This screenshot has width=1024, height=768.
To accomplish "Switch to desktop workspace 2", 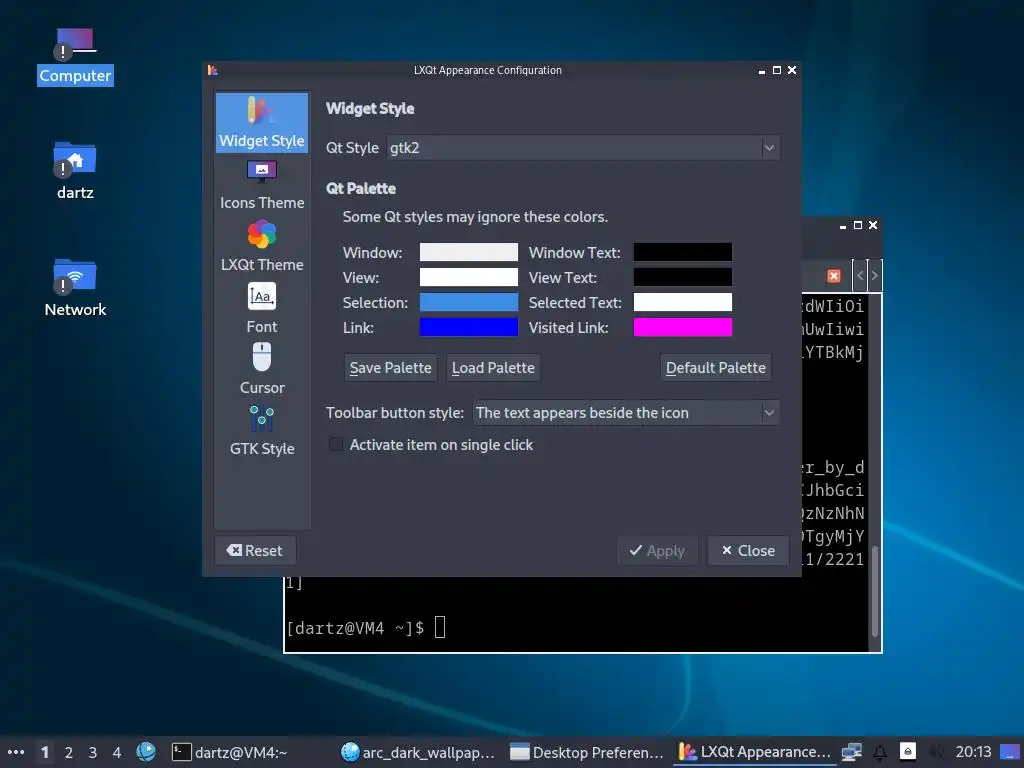I will (x=69, y=752).
